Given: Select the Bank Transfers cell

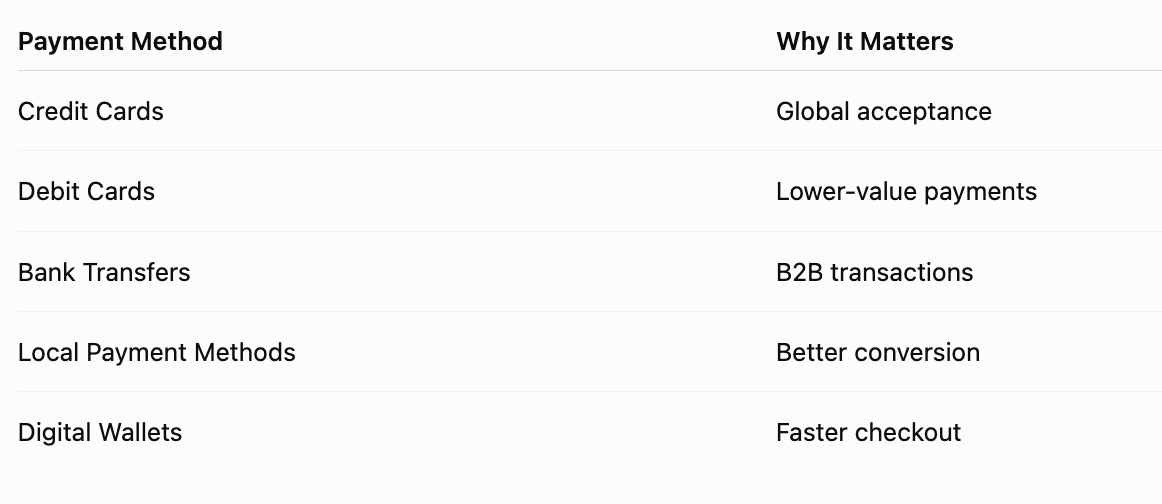Looking at the screenshot, I should [x=104, y=272].
